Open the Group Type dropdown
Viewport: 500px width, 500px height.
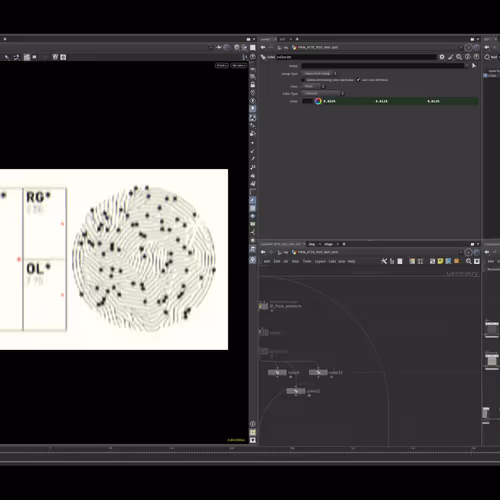pos(319,73)
